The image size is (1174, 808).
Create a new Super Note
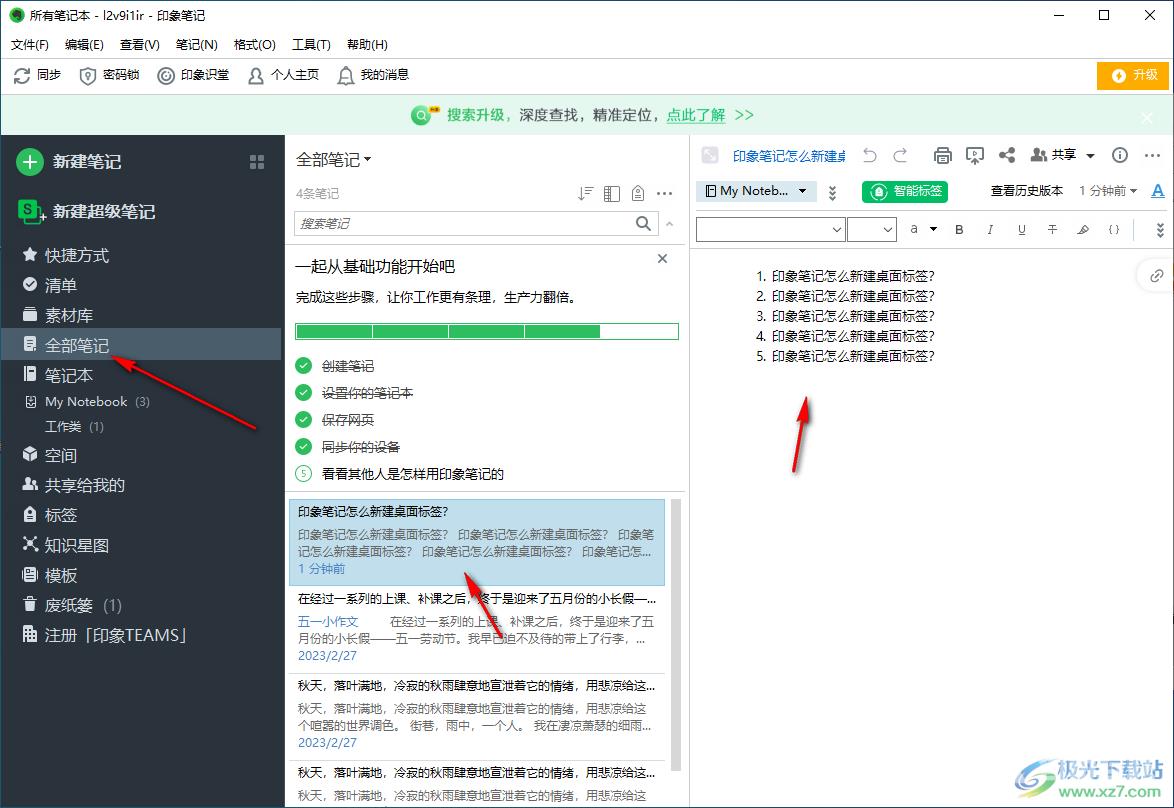click(86, 212)
